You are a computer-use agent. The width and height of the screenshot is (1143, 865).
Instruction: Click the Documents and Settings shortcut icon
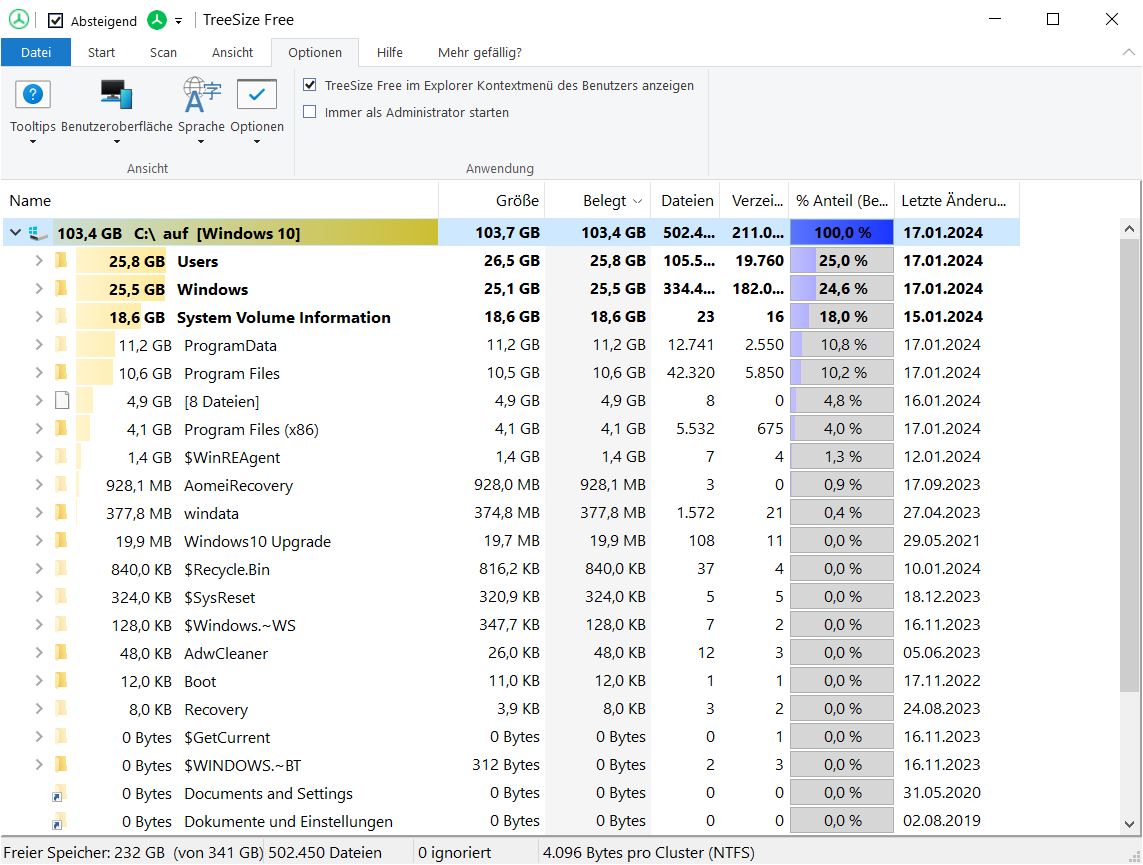(58, 793)
